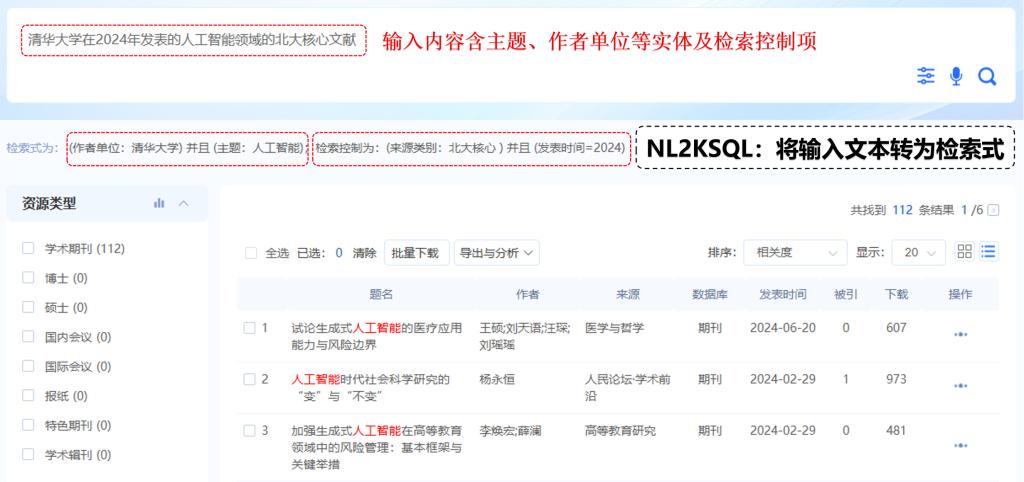Select checkbox for result row 1

coord(249,328)
